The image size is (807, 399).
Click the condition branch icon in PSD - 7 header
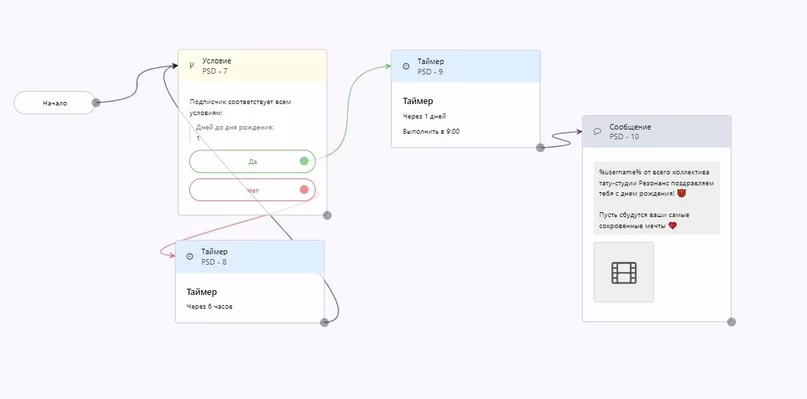pyautogui.click(x=191, y=66)
